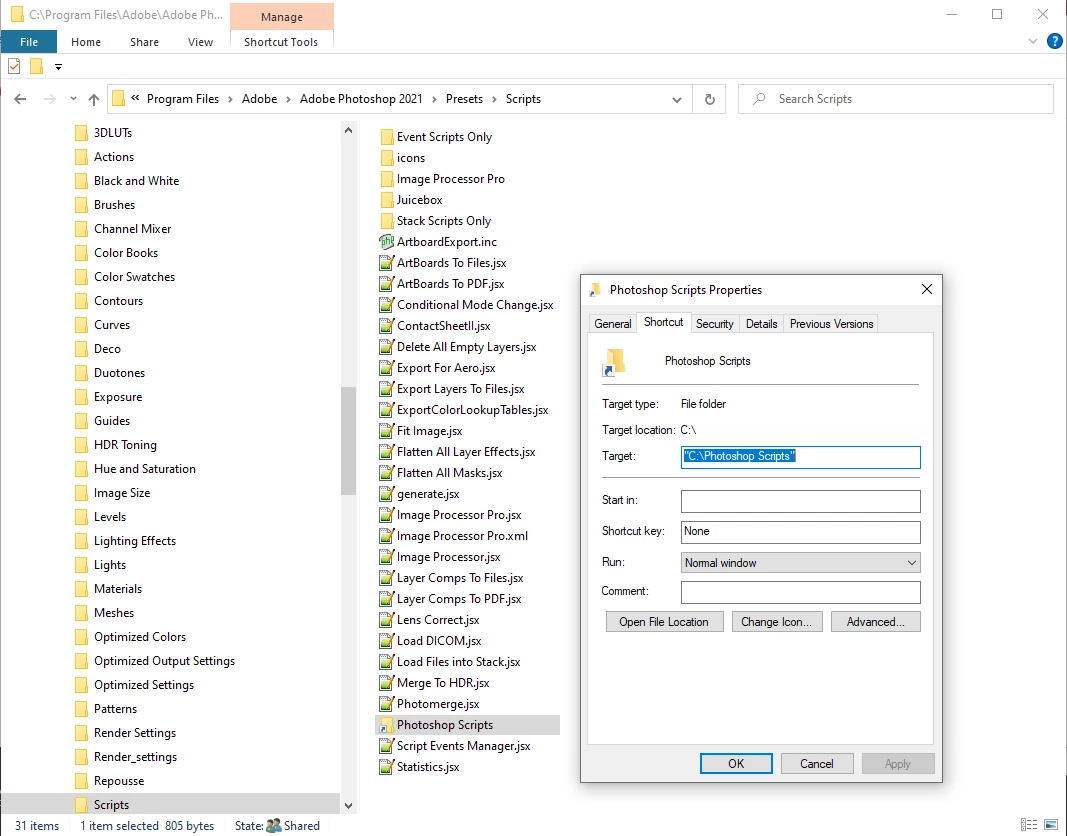This screenshot has width=1067, height=836.
Task: Switch to Details view icon in status bar
Action: 1029,825
